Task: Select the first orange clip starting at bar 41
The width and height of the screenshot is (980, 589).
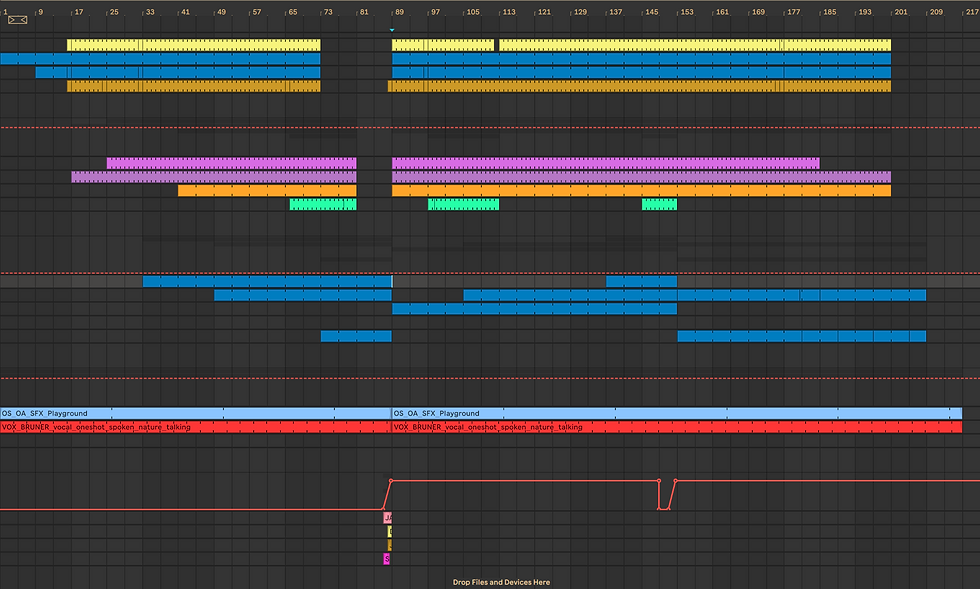Action: [x=267, y=191]
